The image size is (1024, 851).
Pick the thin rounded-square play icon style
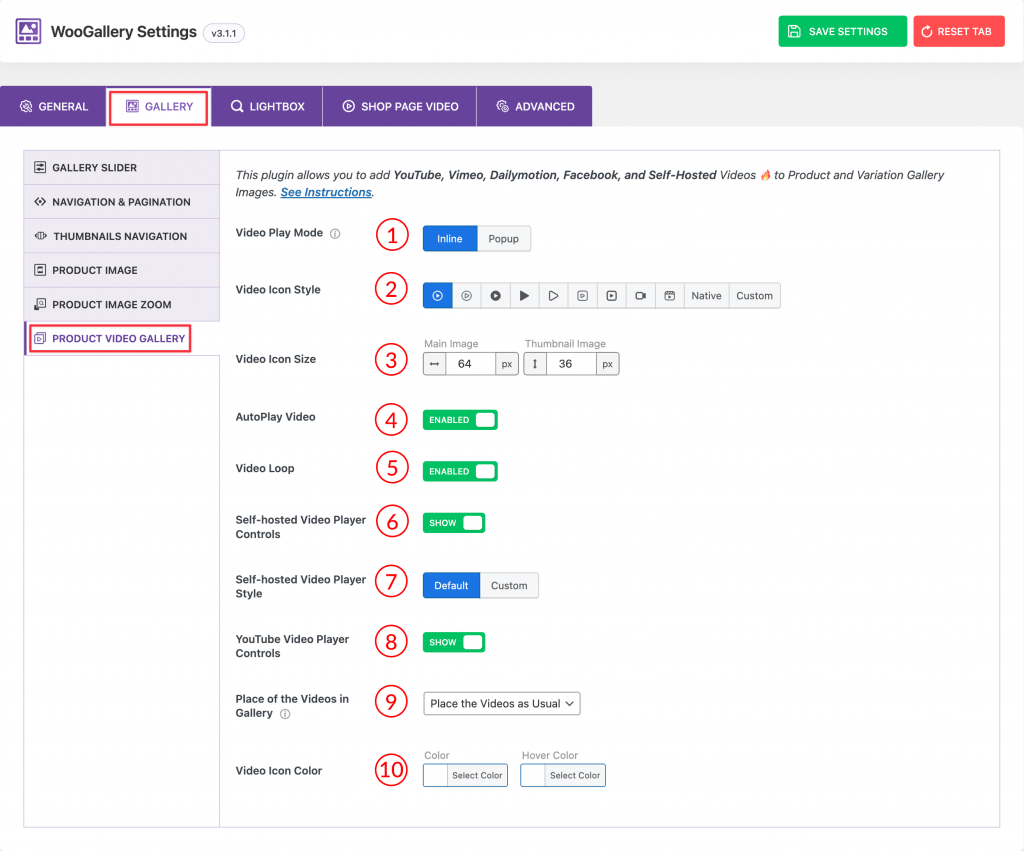(x=583, y=296)
